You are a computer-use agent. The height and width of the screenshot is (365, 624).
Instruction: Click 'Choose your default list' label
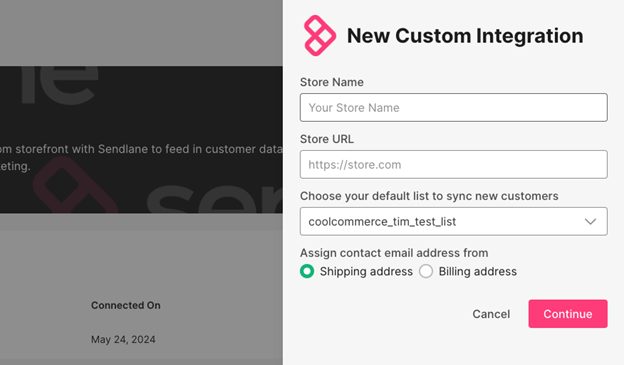429,196
